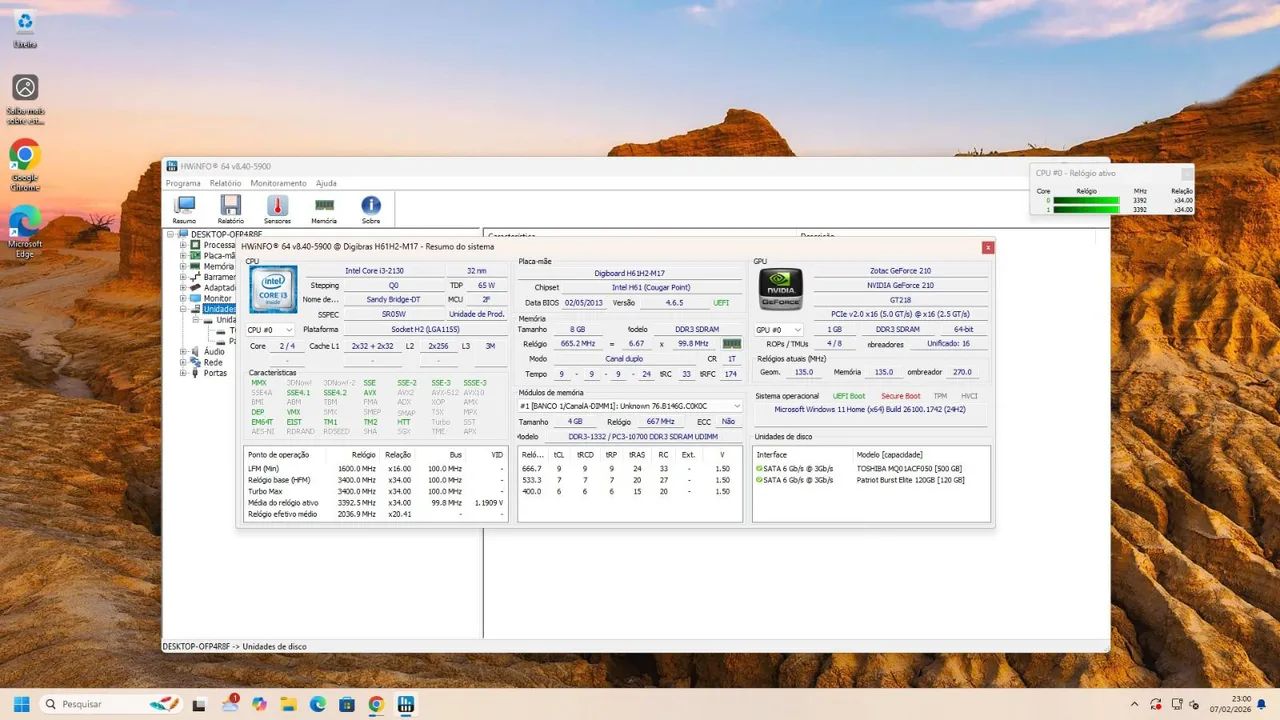This screenshot has width=1280, height=720.
Task: Open the Relatório toolbar icon
Action: [x=230, y=208]
